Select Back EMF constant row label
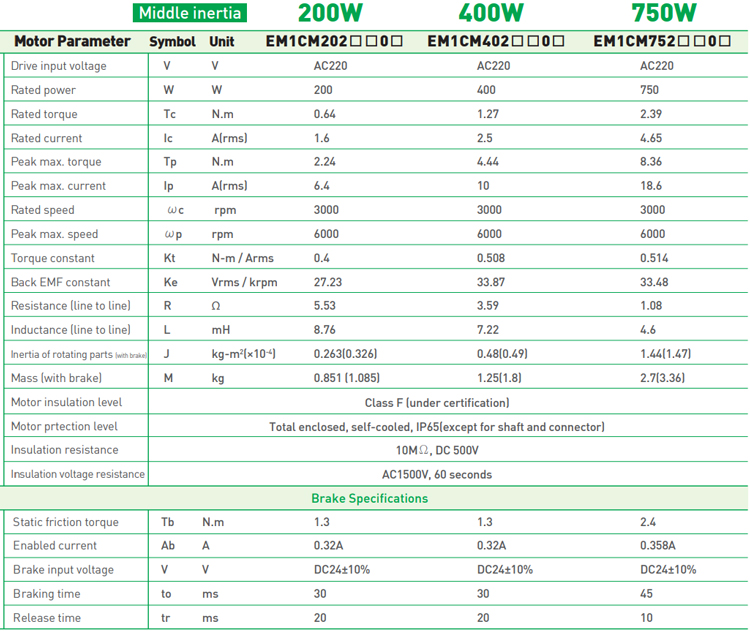The height and width of the screenshot is (631, 750). point(60,282)
